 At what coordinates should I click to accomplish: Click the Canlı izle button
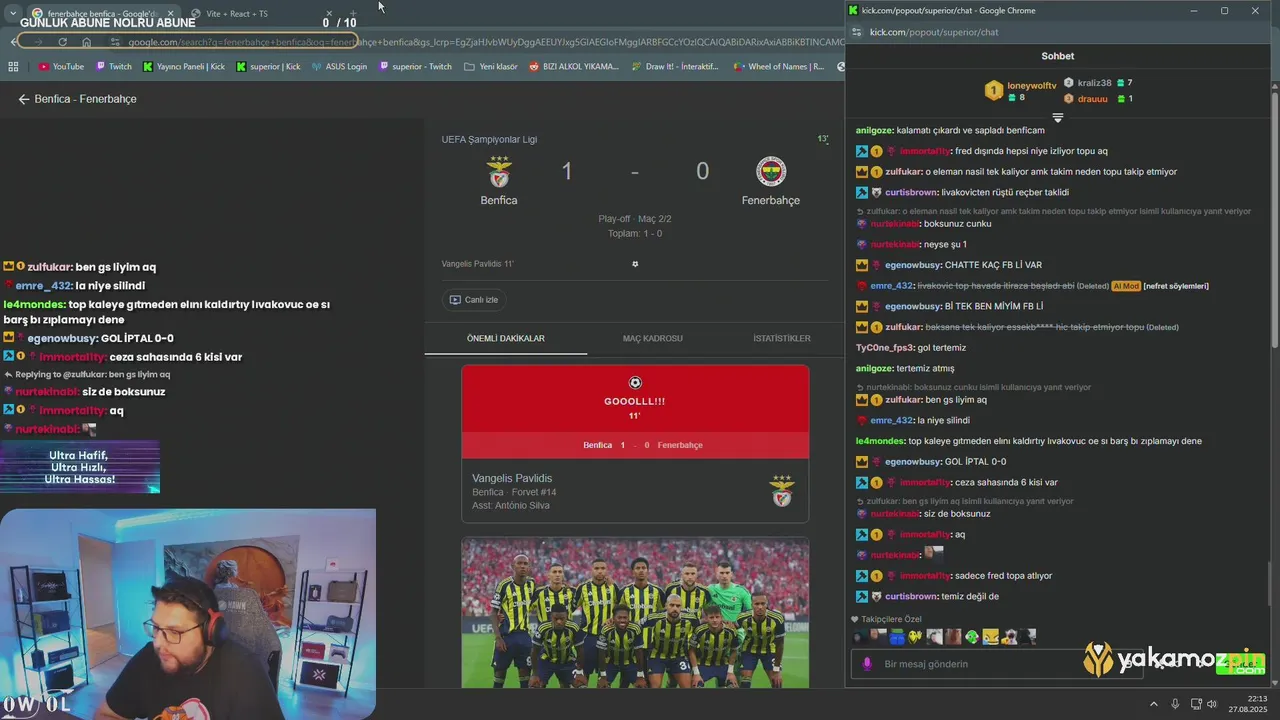point(474,300)
